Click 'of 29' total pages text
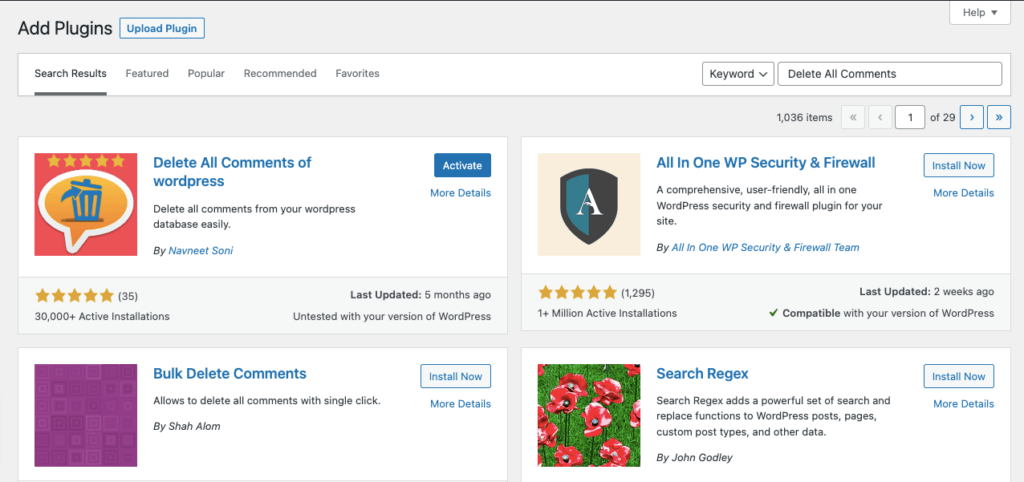Screen dimensions: 1024x482 pyautogui.click(x=942, y=118)
